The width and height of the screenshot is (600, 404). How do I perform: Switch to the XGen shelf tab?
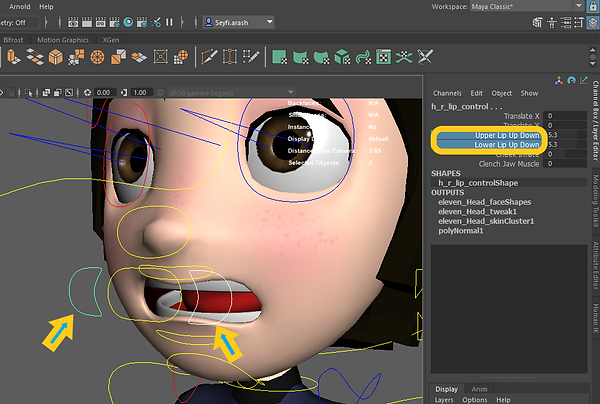click(x=111, y=40)
